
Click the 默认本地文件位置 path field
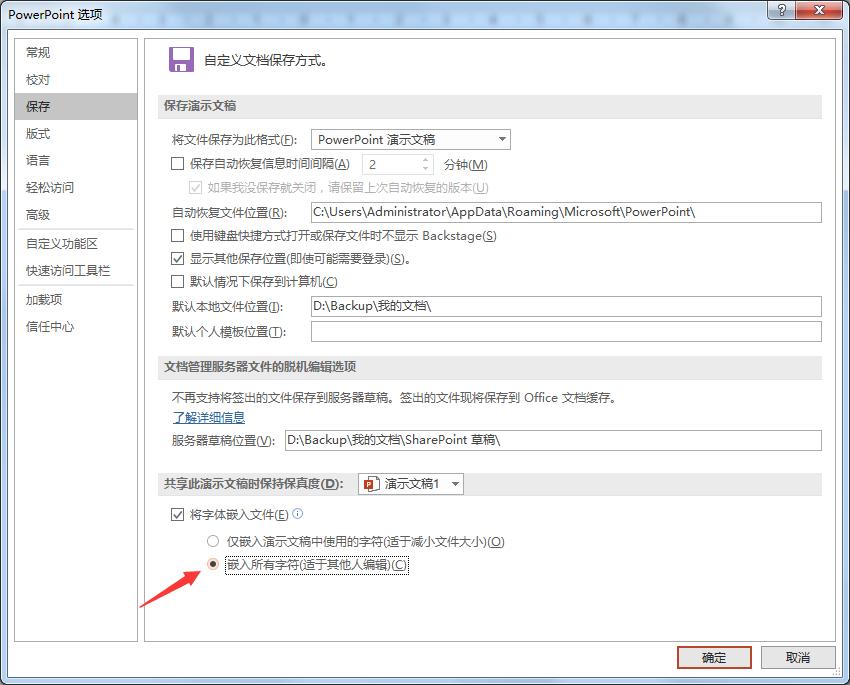(566, 306)
